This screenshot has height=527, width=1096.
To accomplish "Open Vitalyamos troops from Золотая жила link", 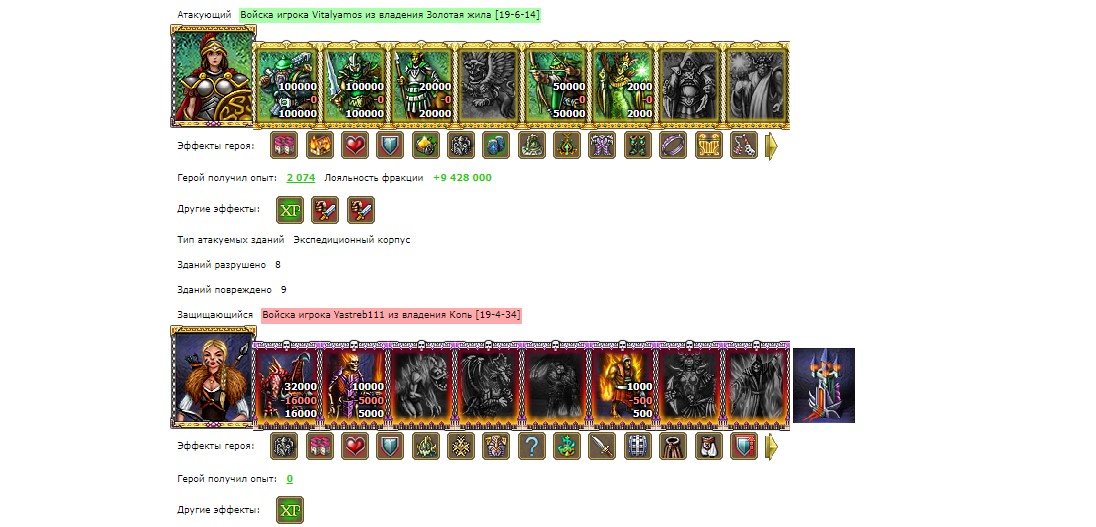I will [x=390, y=15].
